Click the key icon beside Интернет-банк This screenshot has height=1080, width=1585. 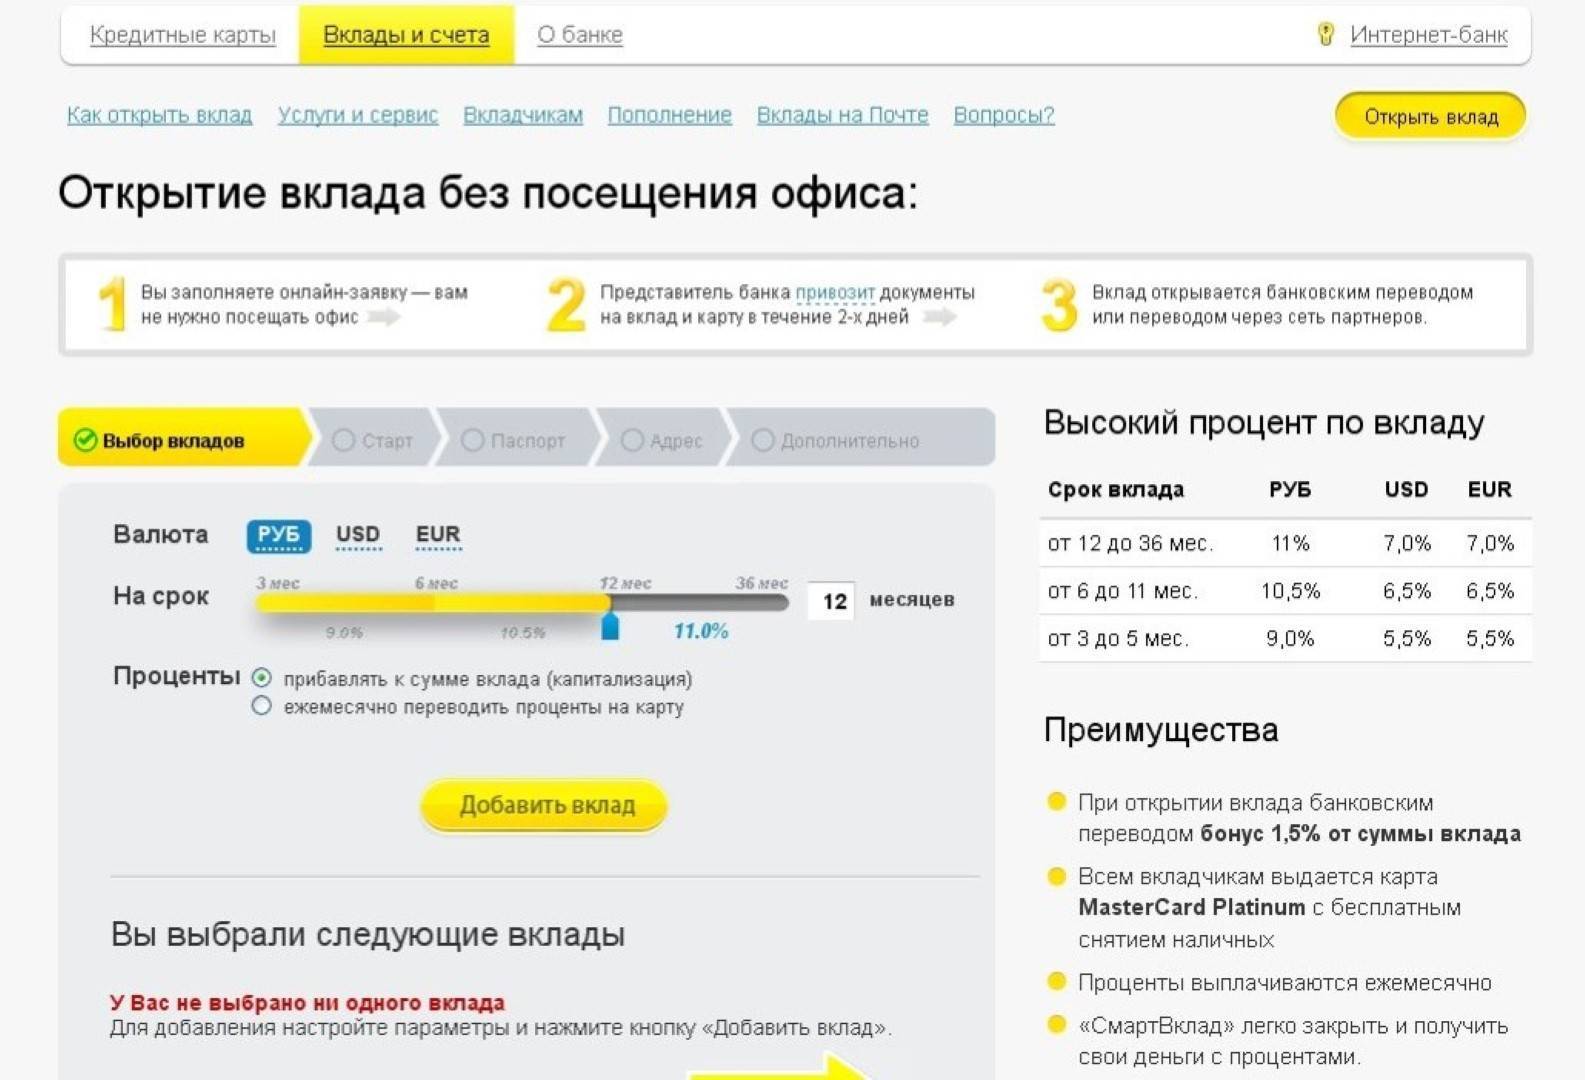tap(1325, 35)
